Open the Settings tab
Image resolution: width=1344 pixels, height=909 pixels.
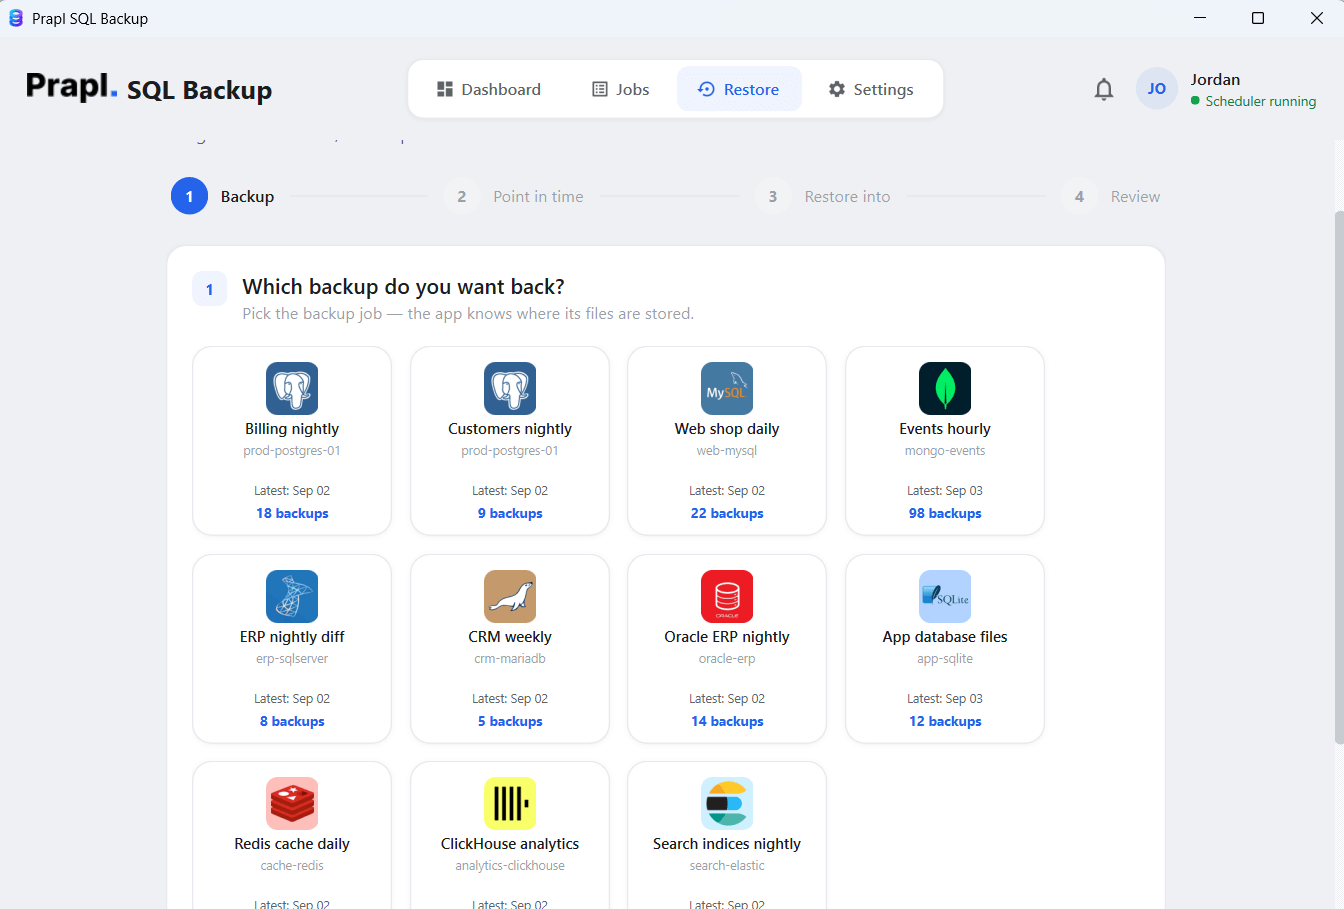pyautogui.click(x=871, y=89)
